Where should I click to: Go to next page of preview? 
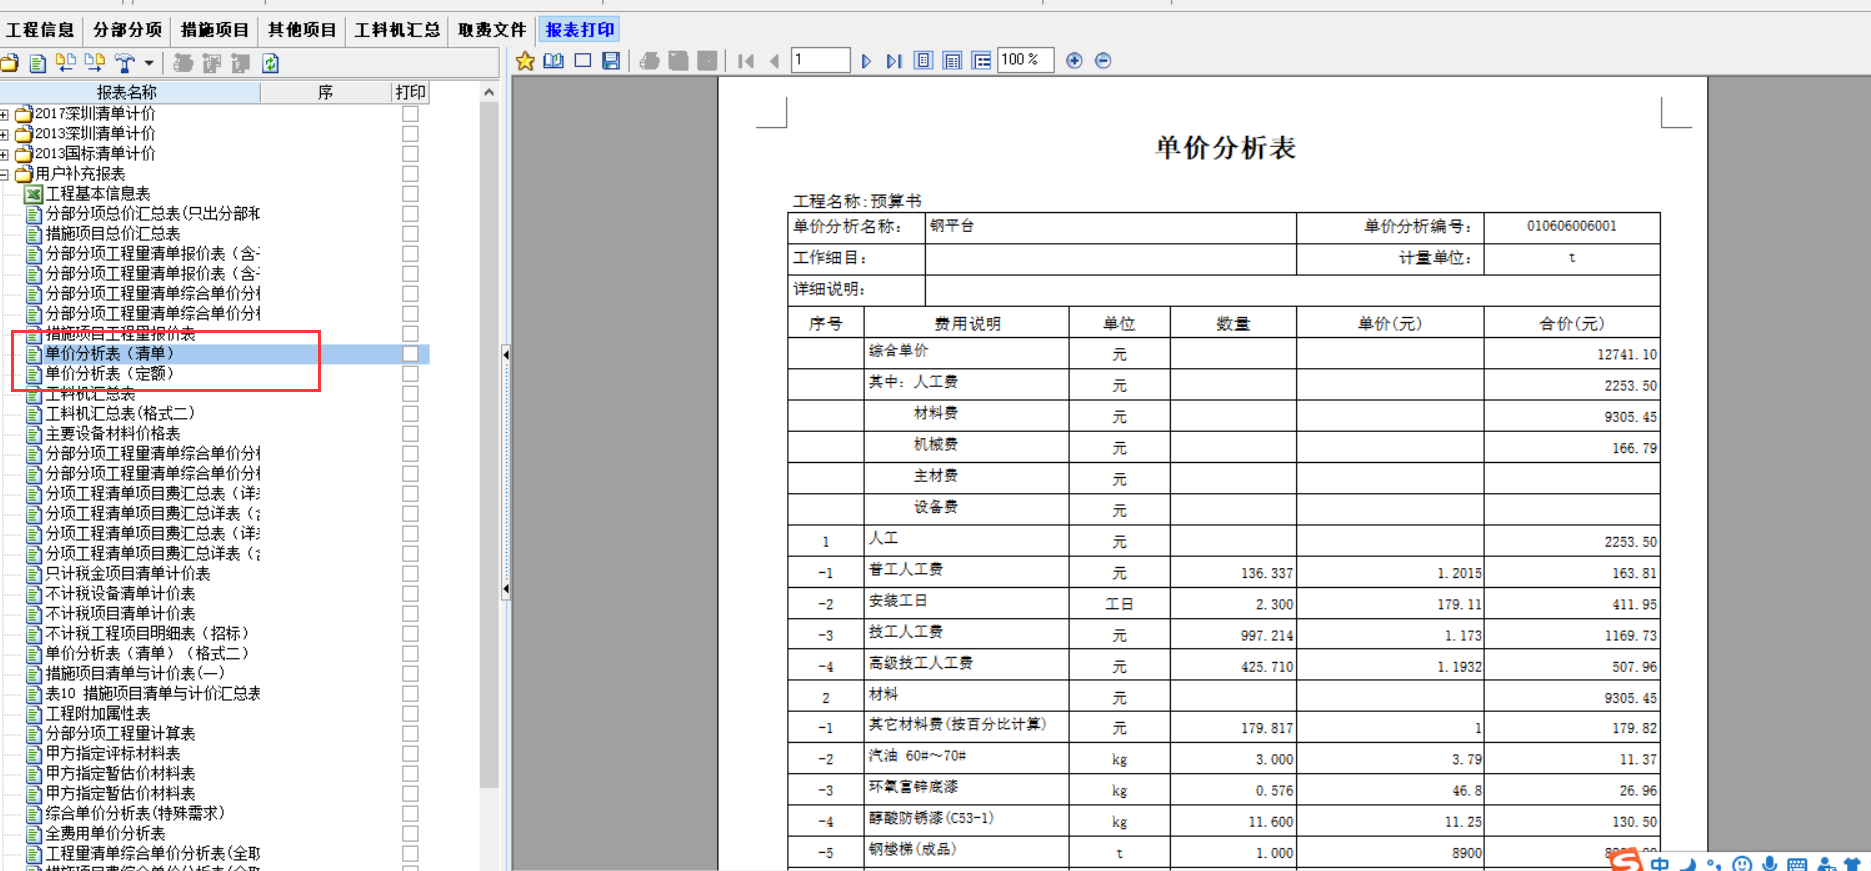[866, 61]
